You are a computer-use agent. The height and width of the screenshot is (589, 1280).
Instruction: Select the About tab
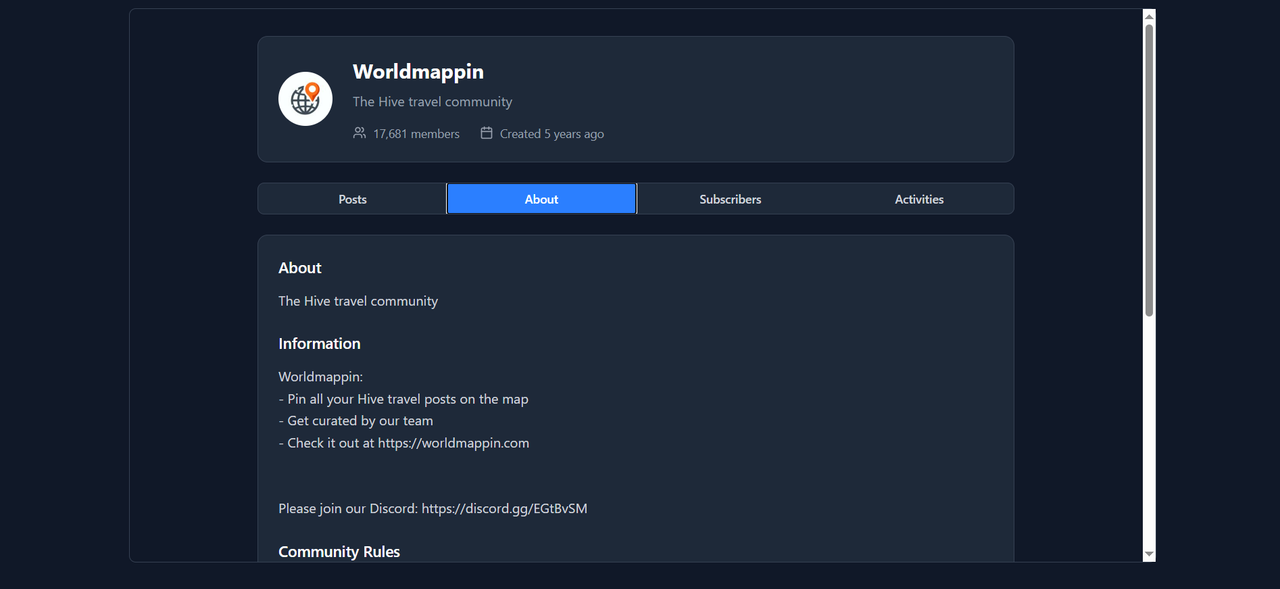pos(541,199)
